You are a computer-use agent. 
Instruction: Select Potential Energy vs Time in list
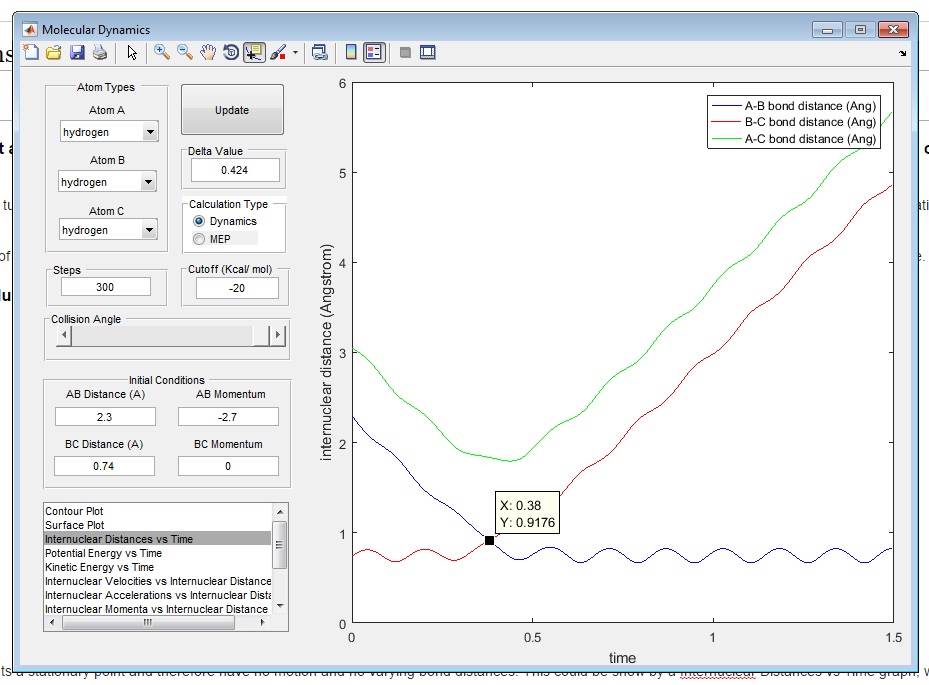tap(104, 553)
